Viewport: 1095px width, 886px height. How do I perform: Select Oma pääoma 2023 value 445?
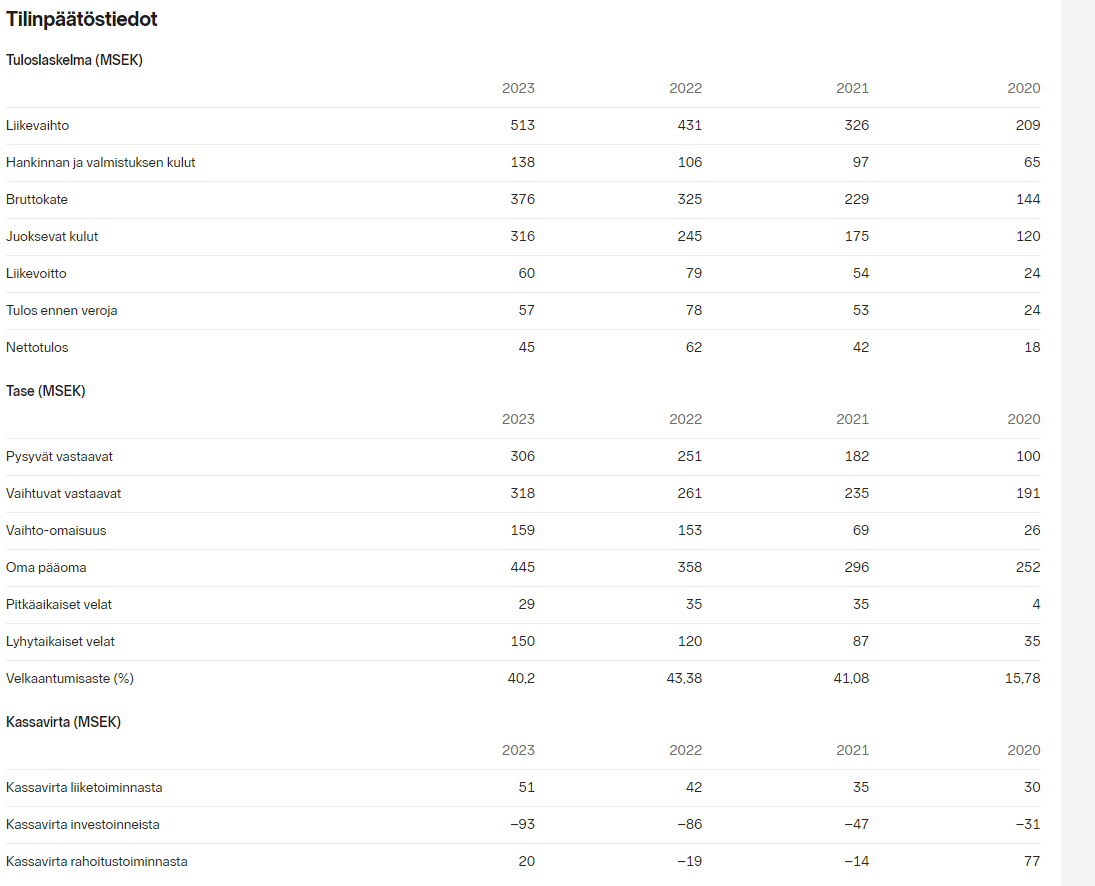[x=522, y=568]
